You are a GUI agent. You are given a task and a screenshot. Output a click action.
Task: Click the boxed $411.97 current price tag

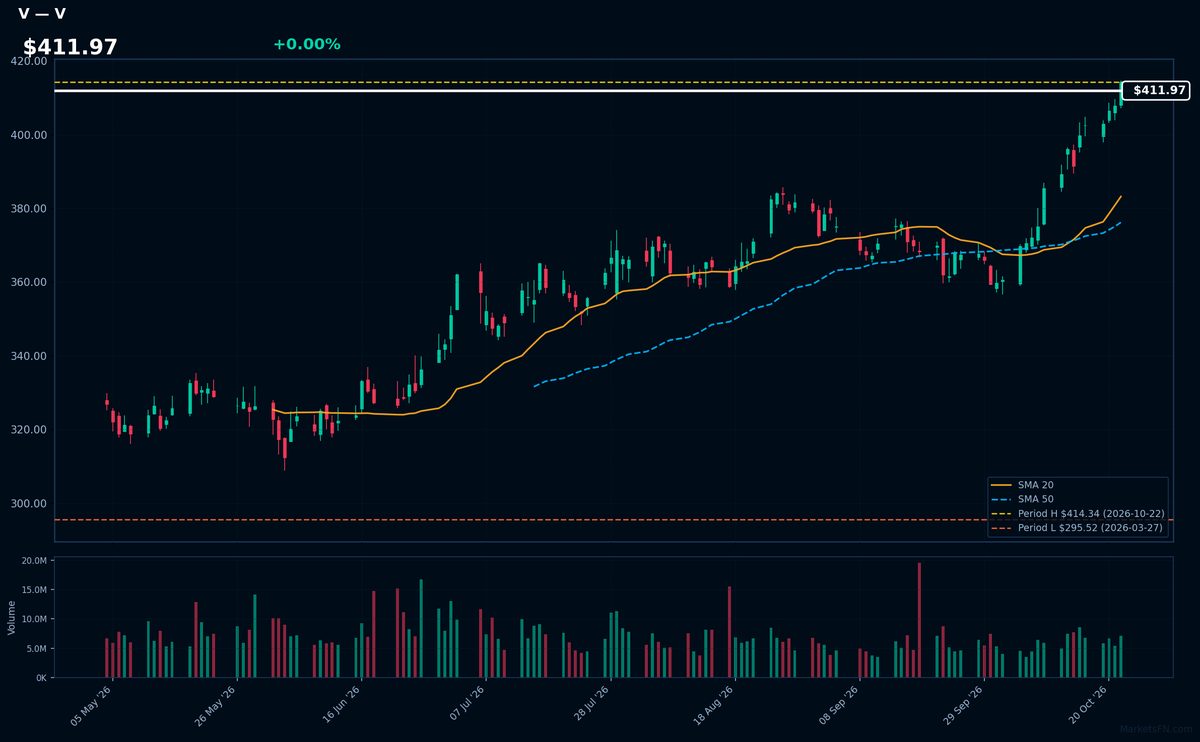point(1156,90)
